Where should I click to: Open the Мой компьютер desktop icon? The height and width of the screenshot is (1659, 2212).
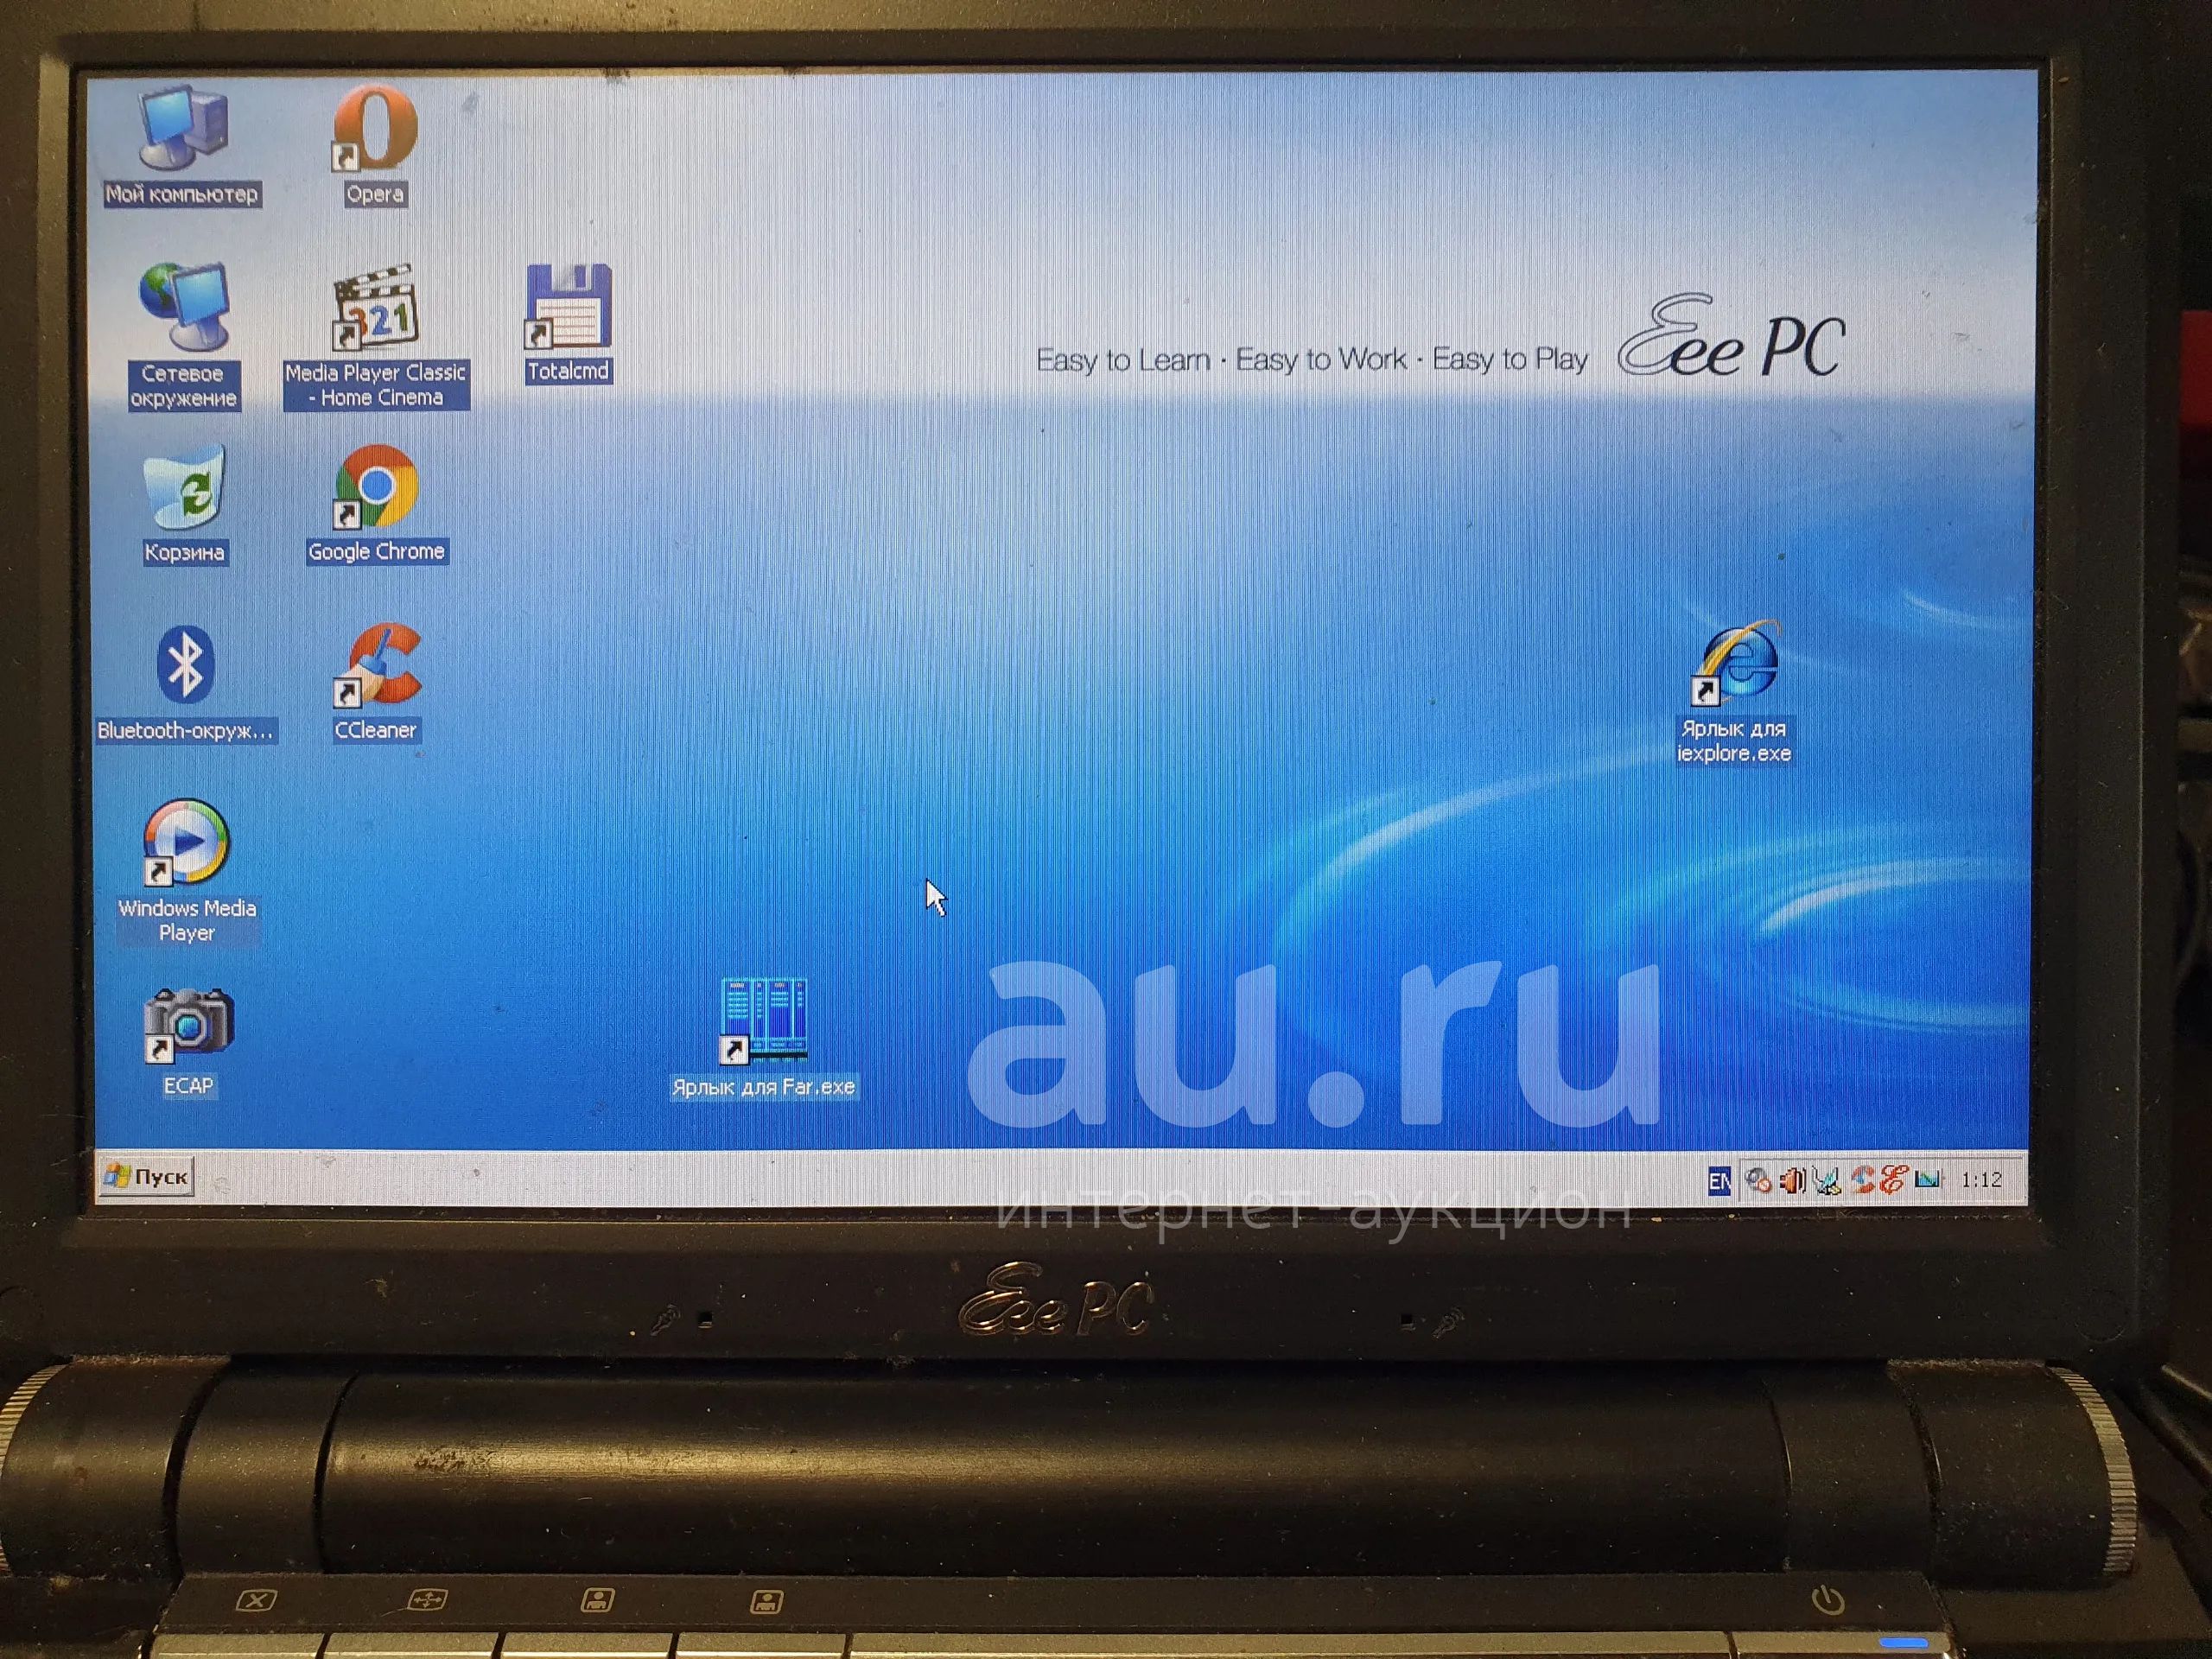184,127
